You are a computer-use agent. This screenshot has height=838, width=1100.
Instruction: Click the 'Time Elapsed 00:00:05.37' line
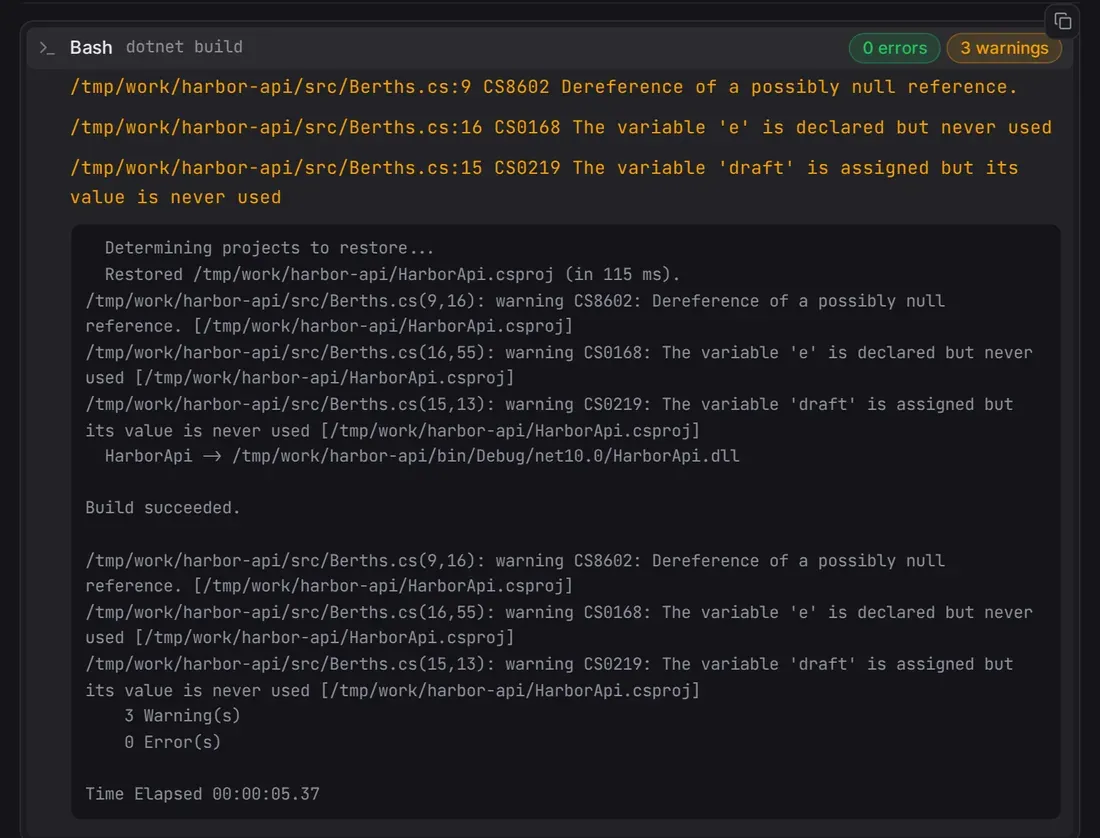(202, 794)
